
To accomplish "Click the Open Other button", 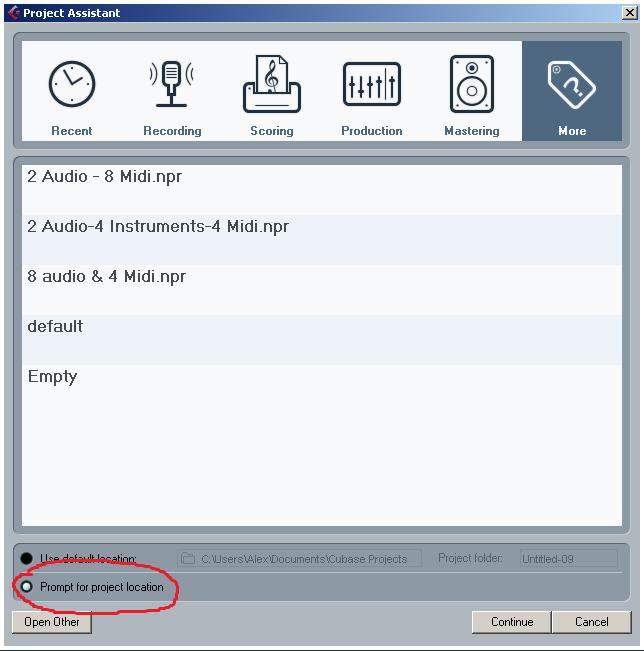I will tap(52, 622).
